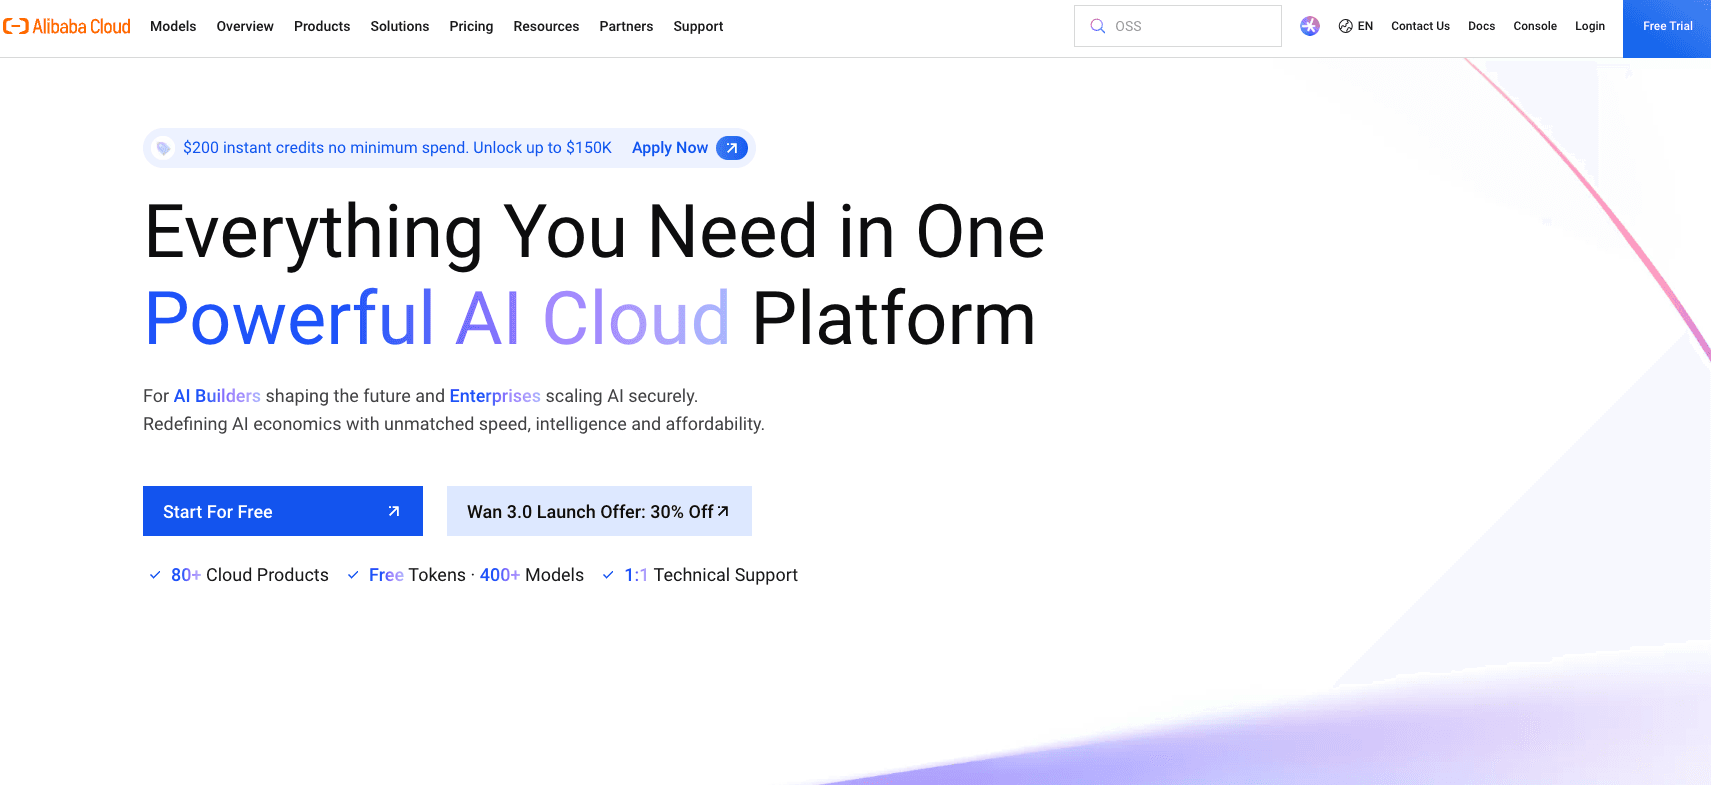The height and width of the screenshot is (785, 1711).
Task: Click the 'AI Builders' highlighted text
Action: (x=217, y=396)
